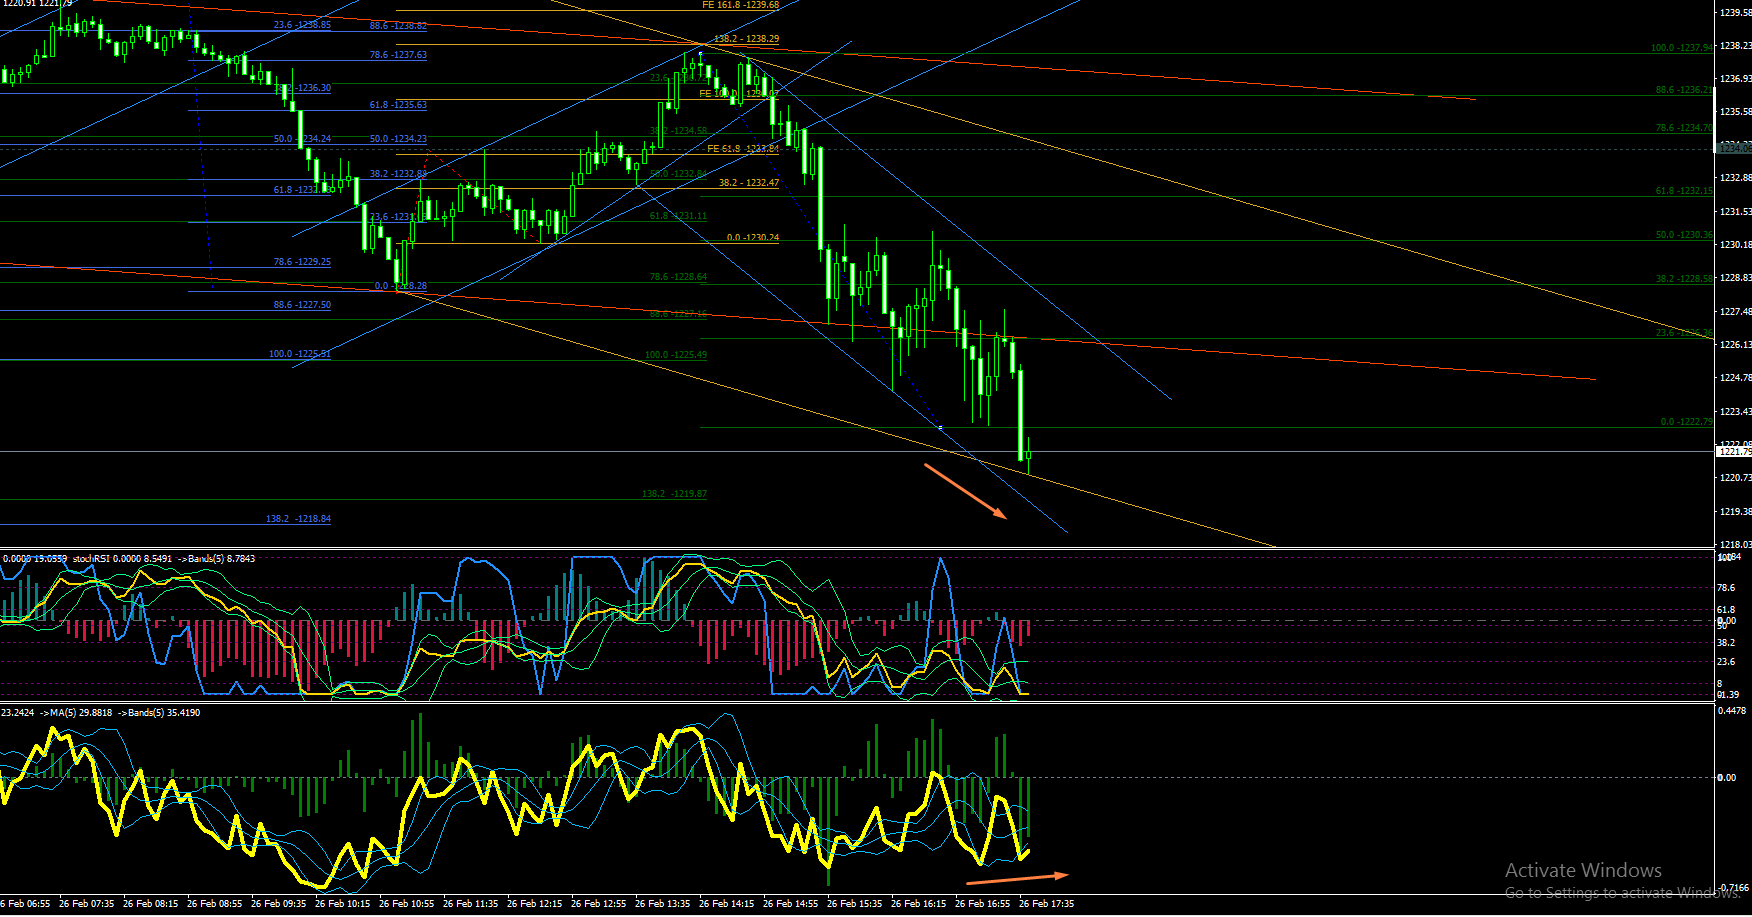
Task: Click the "->Bands(5) 35.4190" indicator label
Action: pyautogui.click(x=159, y=713)
